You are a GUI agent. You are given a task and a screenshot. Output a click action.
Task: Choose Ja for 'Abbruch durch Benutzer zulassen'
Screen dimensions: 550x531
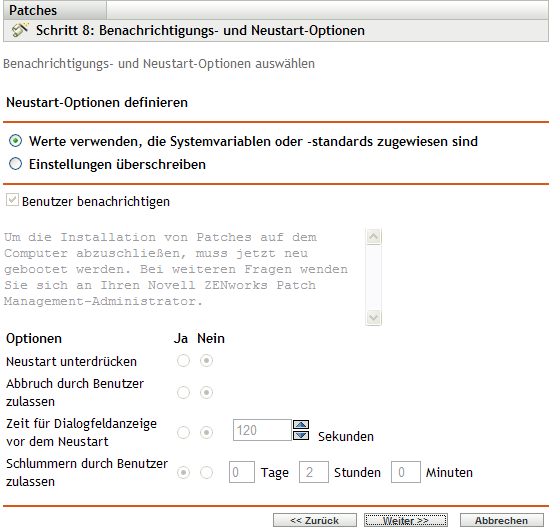[183, 392]
